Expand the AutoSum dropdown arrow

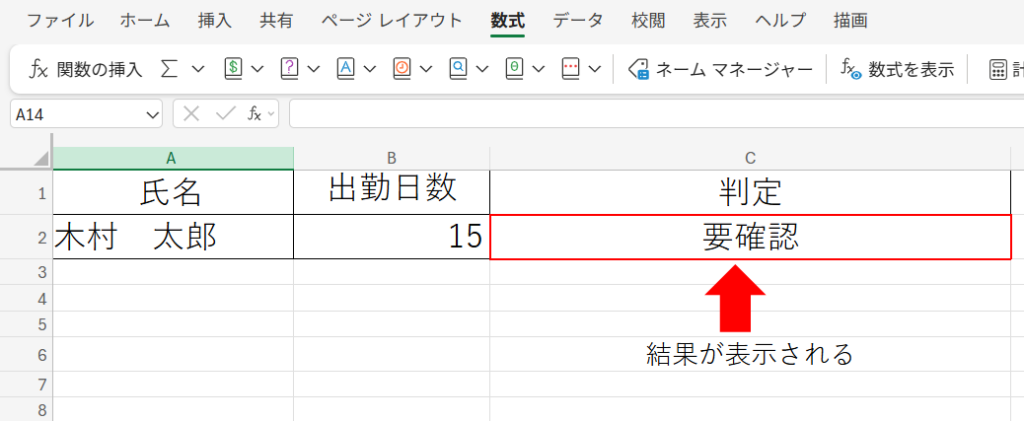tap(197, 69)
